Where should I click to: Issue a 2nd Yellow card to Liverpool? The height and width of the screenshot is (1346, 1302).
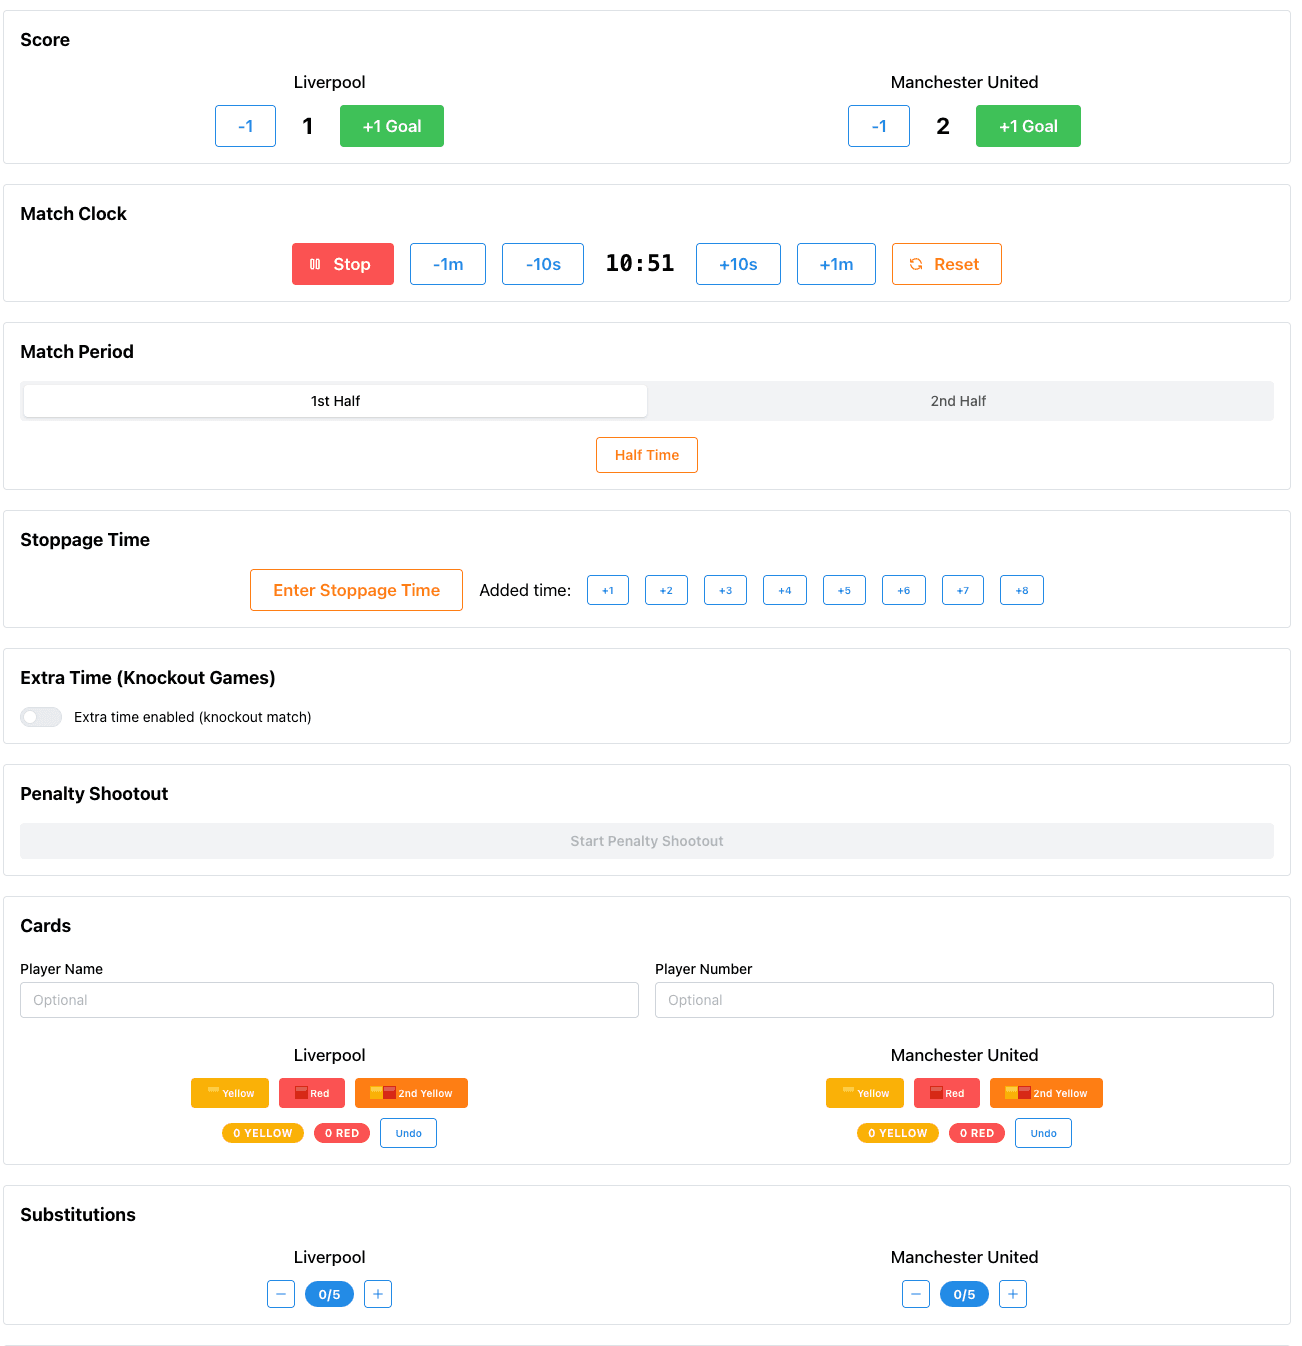[410, 1093]
